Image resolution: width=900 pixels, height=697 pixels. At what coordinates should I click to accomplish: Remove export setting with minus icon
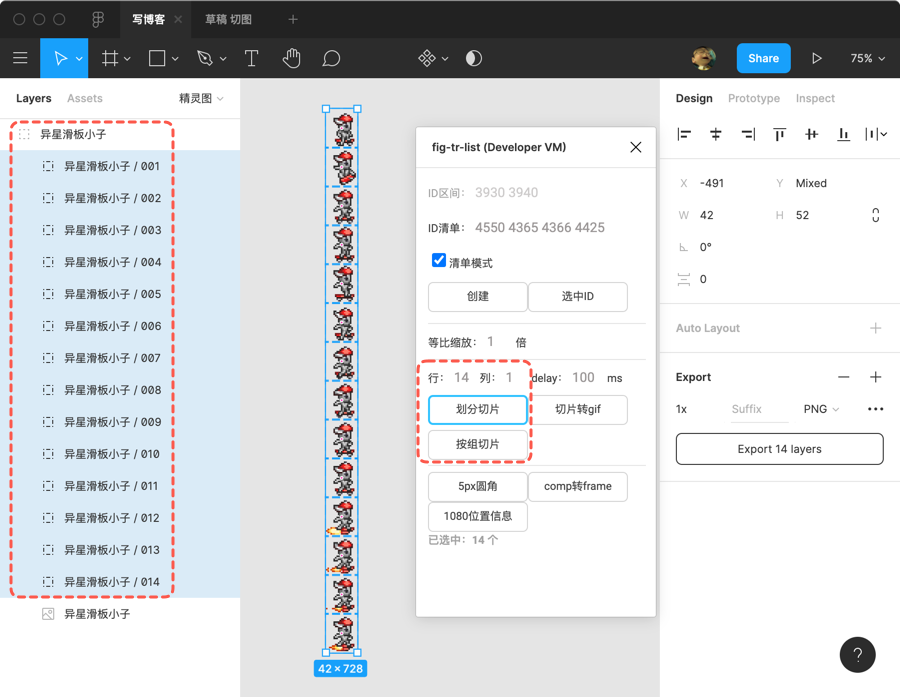[843, 377]
